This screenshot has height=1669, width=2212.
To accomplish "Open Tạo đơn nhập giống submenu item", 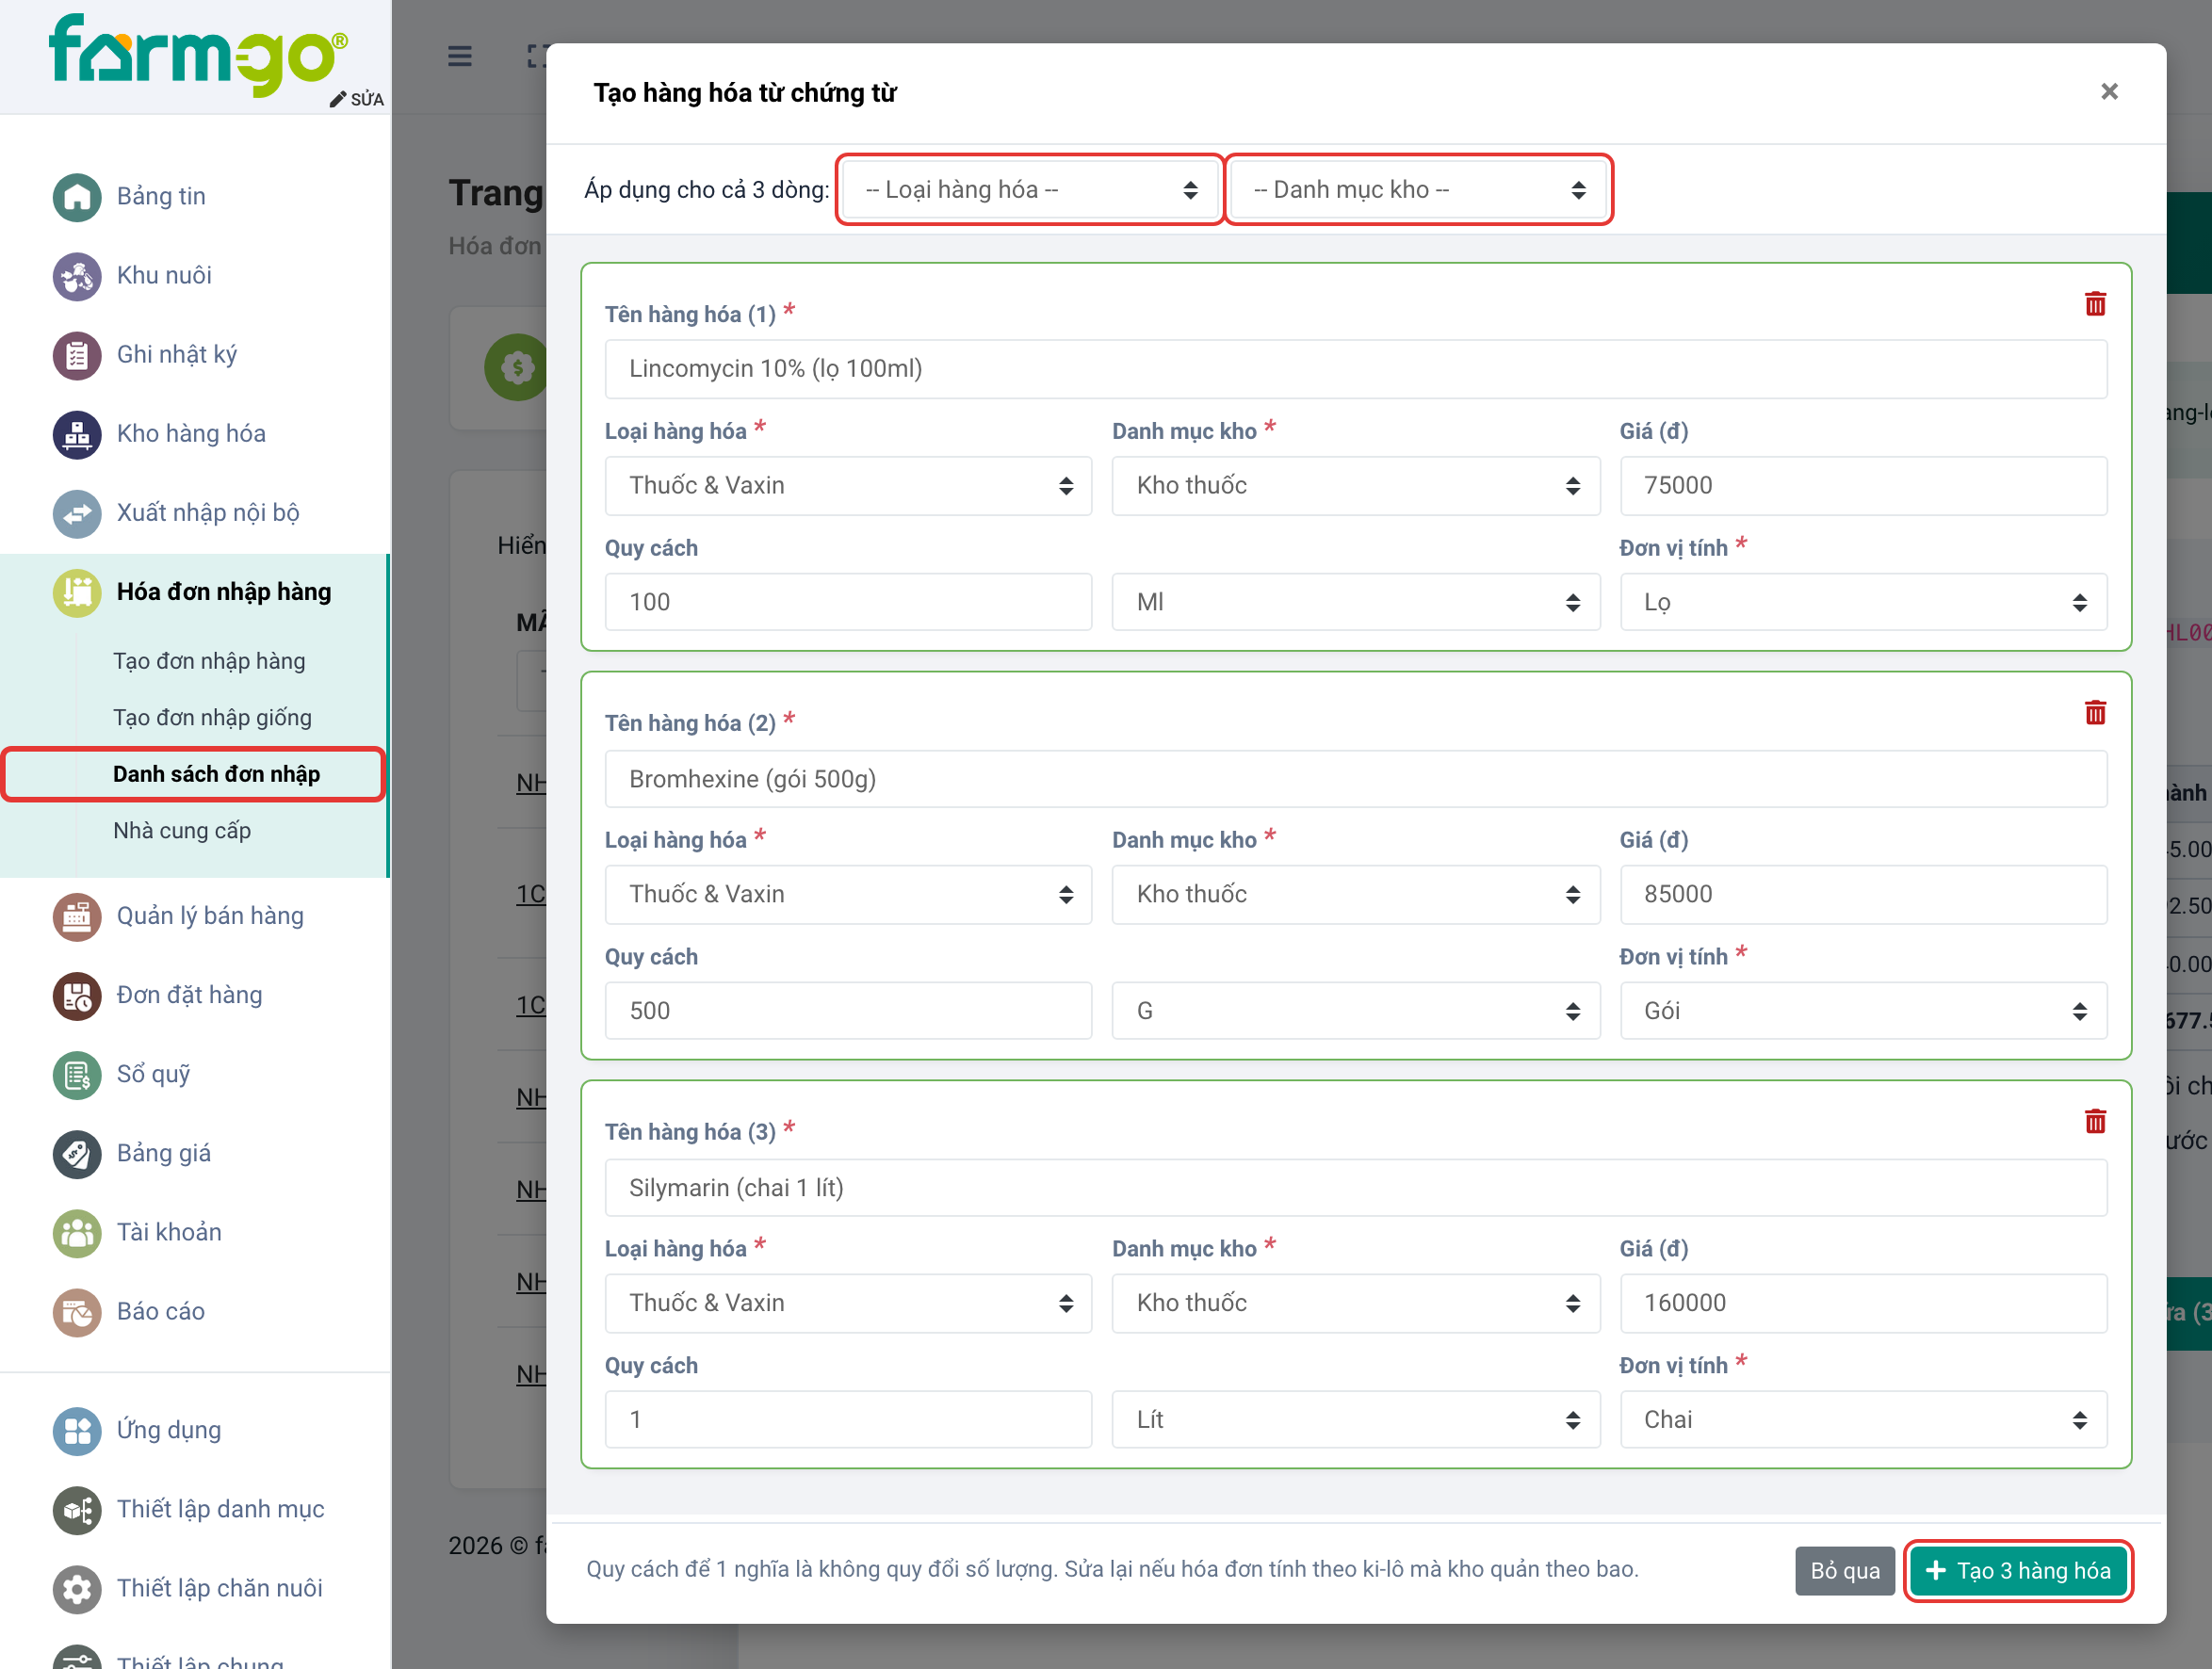I will (x=212, y=718).
